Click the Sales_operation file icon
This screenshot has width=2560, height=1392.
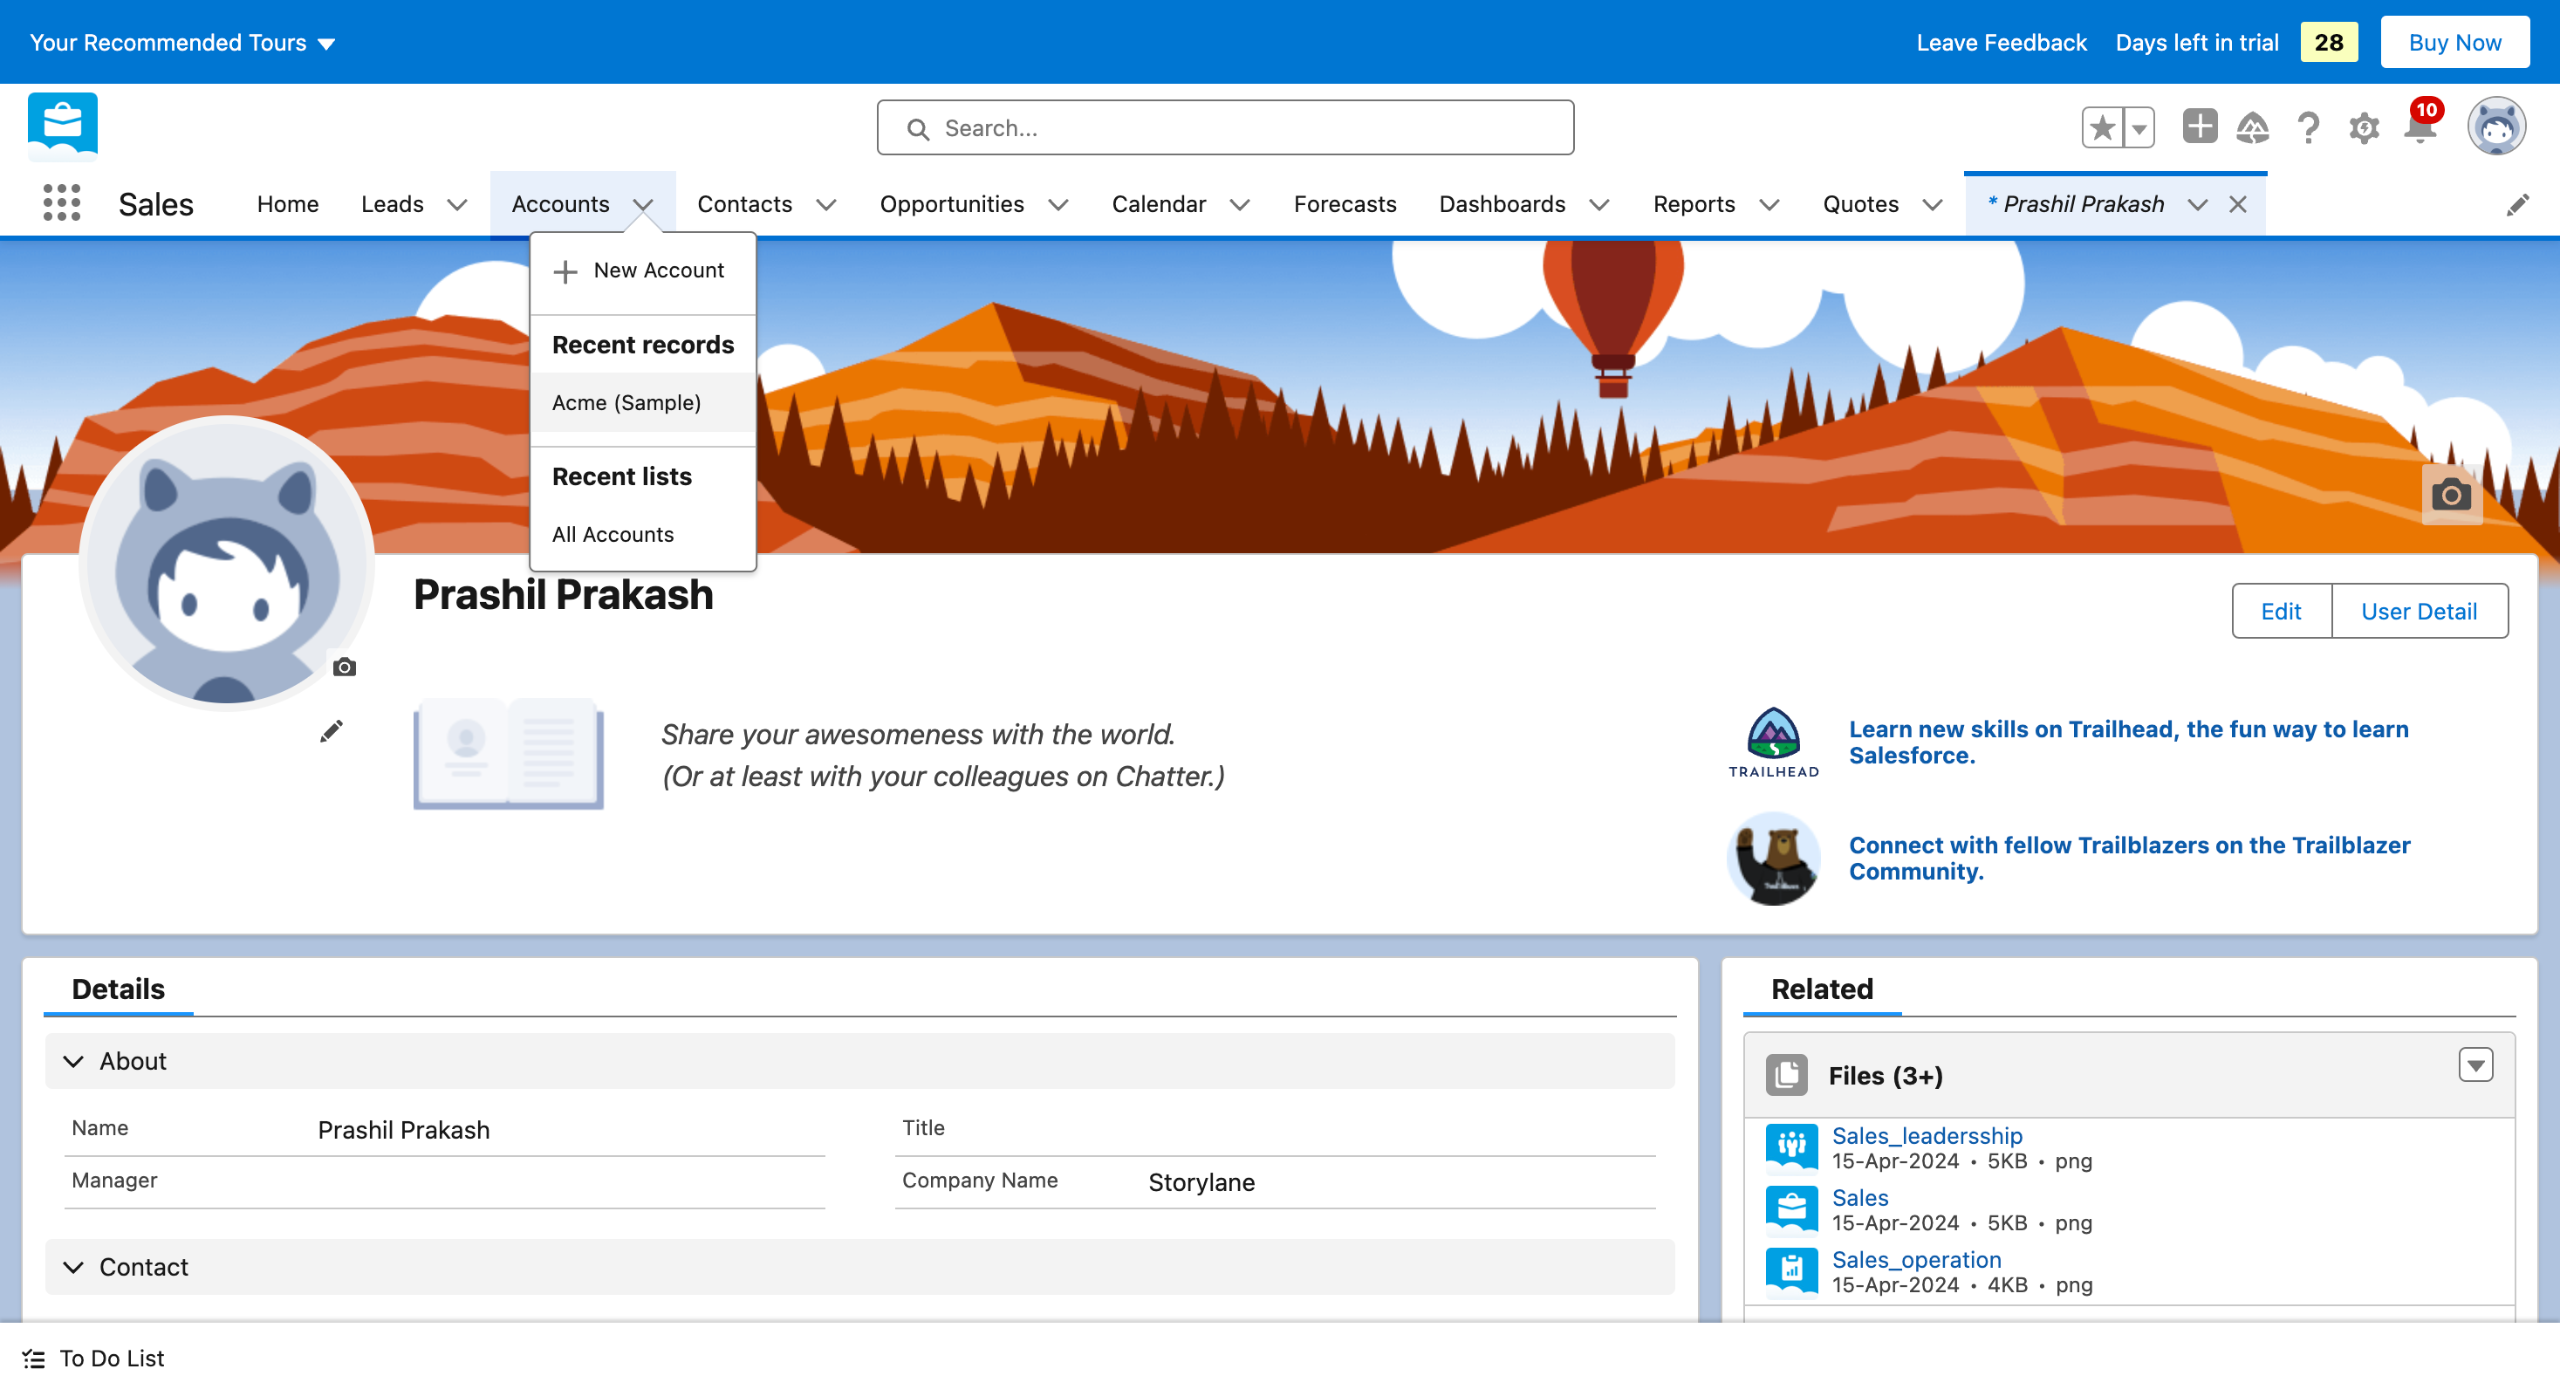tap(1791, 1270)
